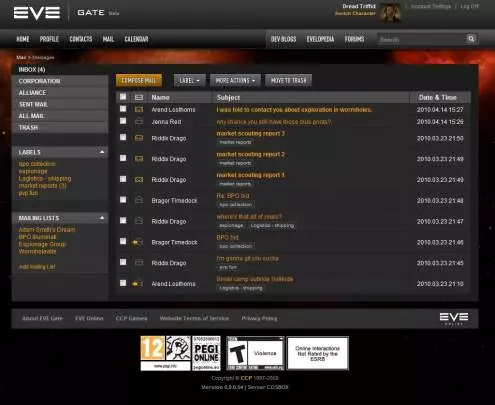Check box for market scouting report 3

point(123,137)
